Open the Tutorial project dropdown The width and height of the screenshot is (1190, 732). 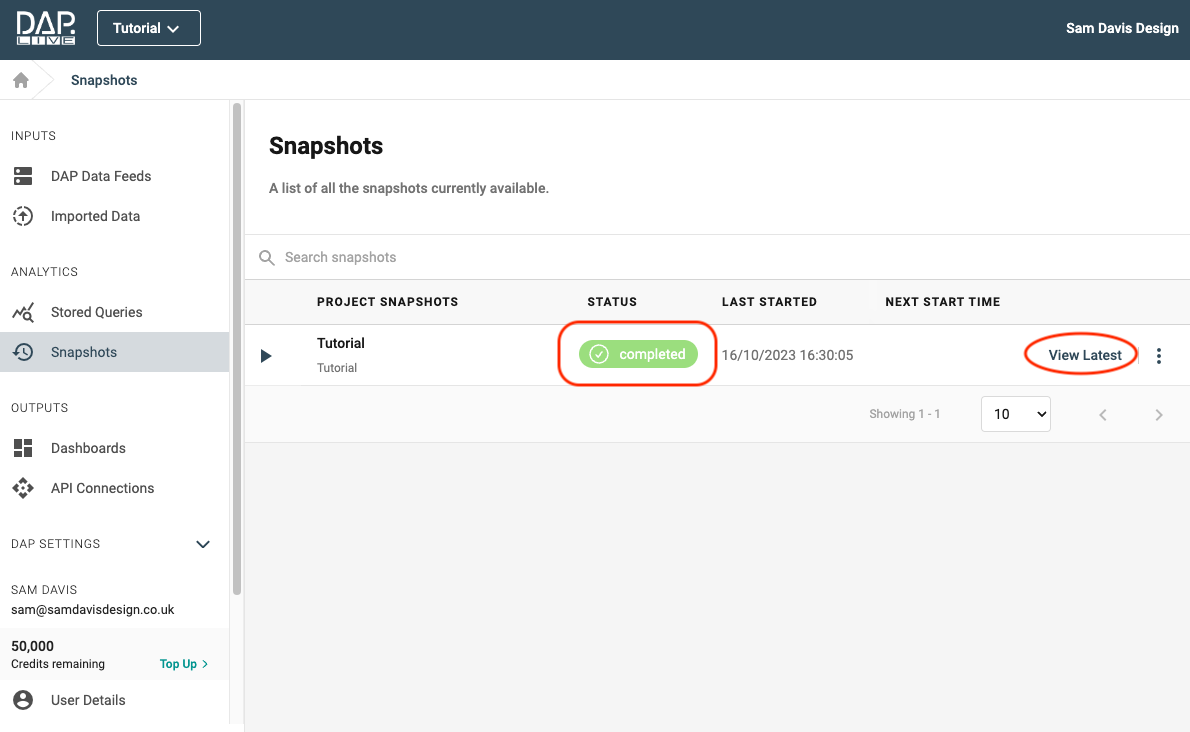point(148,28)
